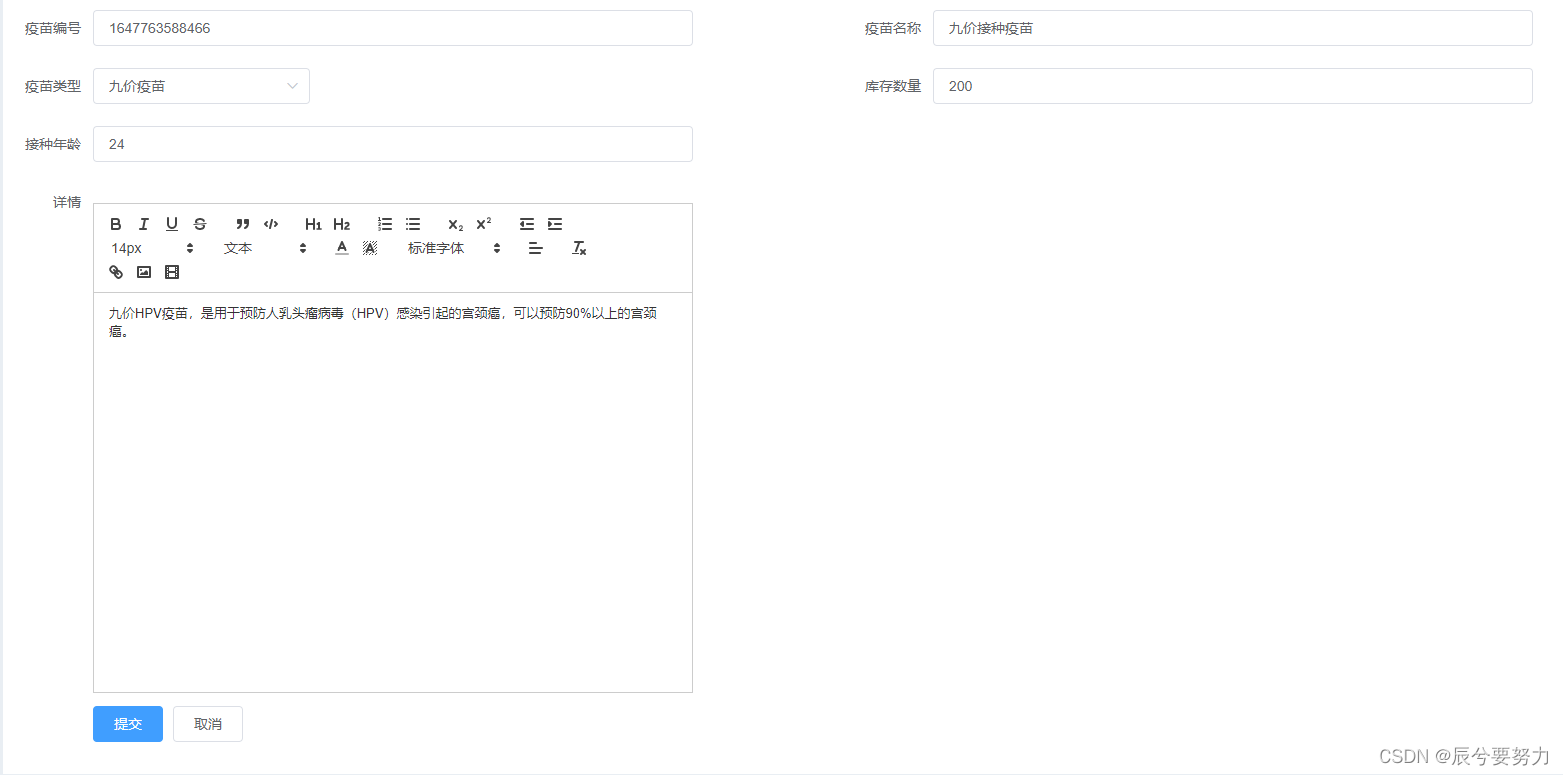The height and width of the screenshot is (775, 1563).
Task: Focus the 疫苗名称 input field
Action: [x=1232, y=28]
